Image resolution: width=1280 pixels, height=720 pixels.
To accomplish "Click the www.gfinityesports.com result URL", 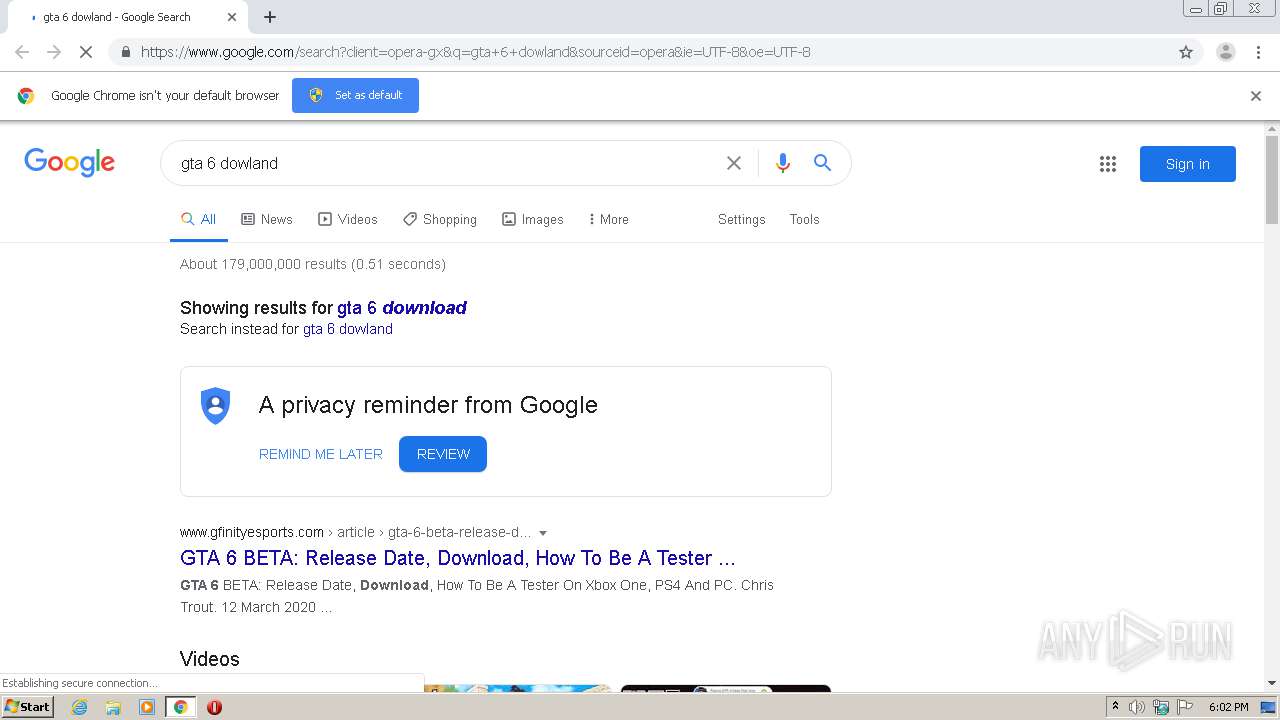I will point(252,532).
